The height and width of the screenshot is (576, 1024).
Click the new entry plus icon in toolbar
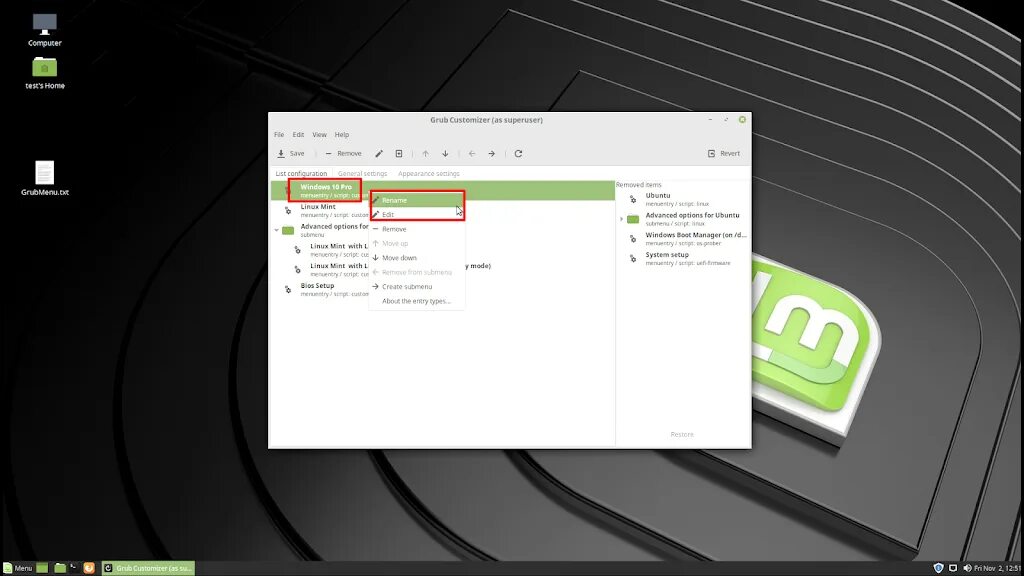tap(399, 153)
